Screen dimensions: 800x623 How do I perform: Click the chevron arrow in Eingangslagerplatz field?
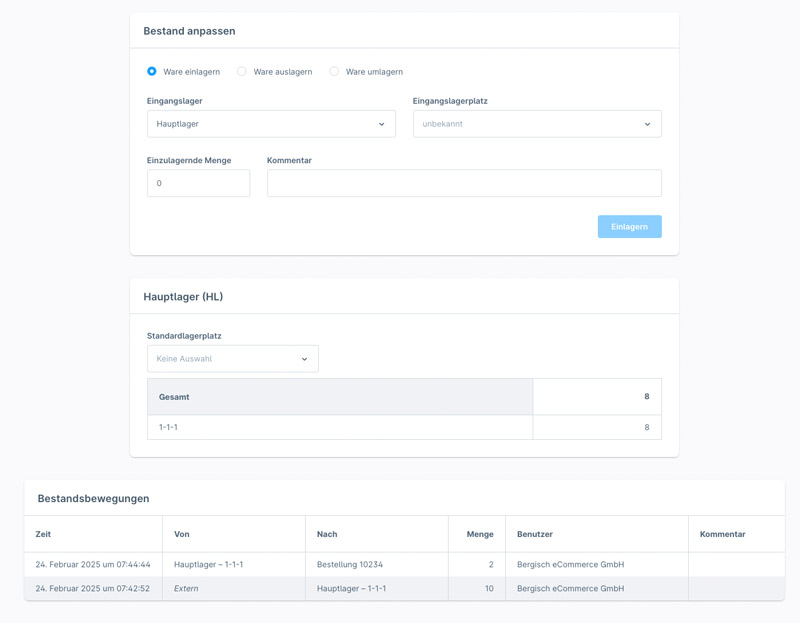(x=647, y=124)
